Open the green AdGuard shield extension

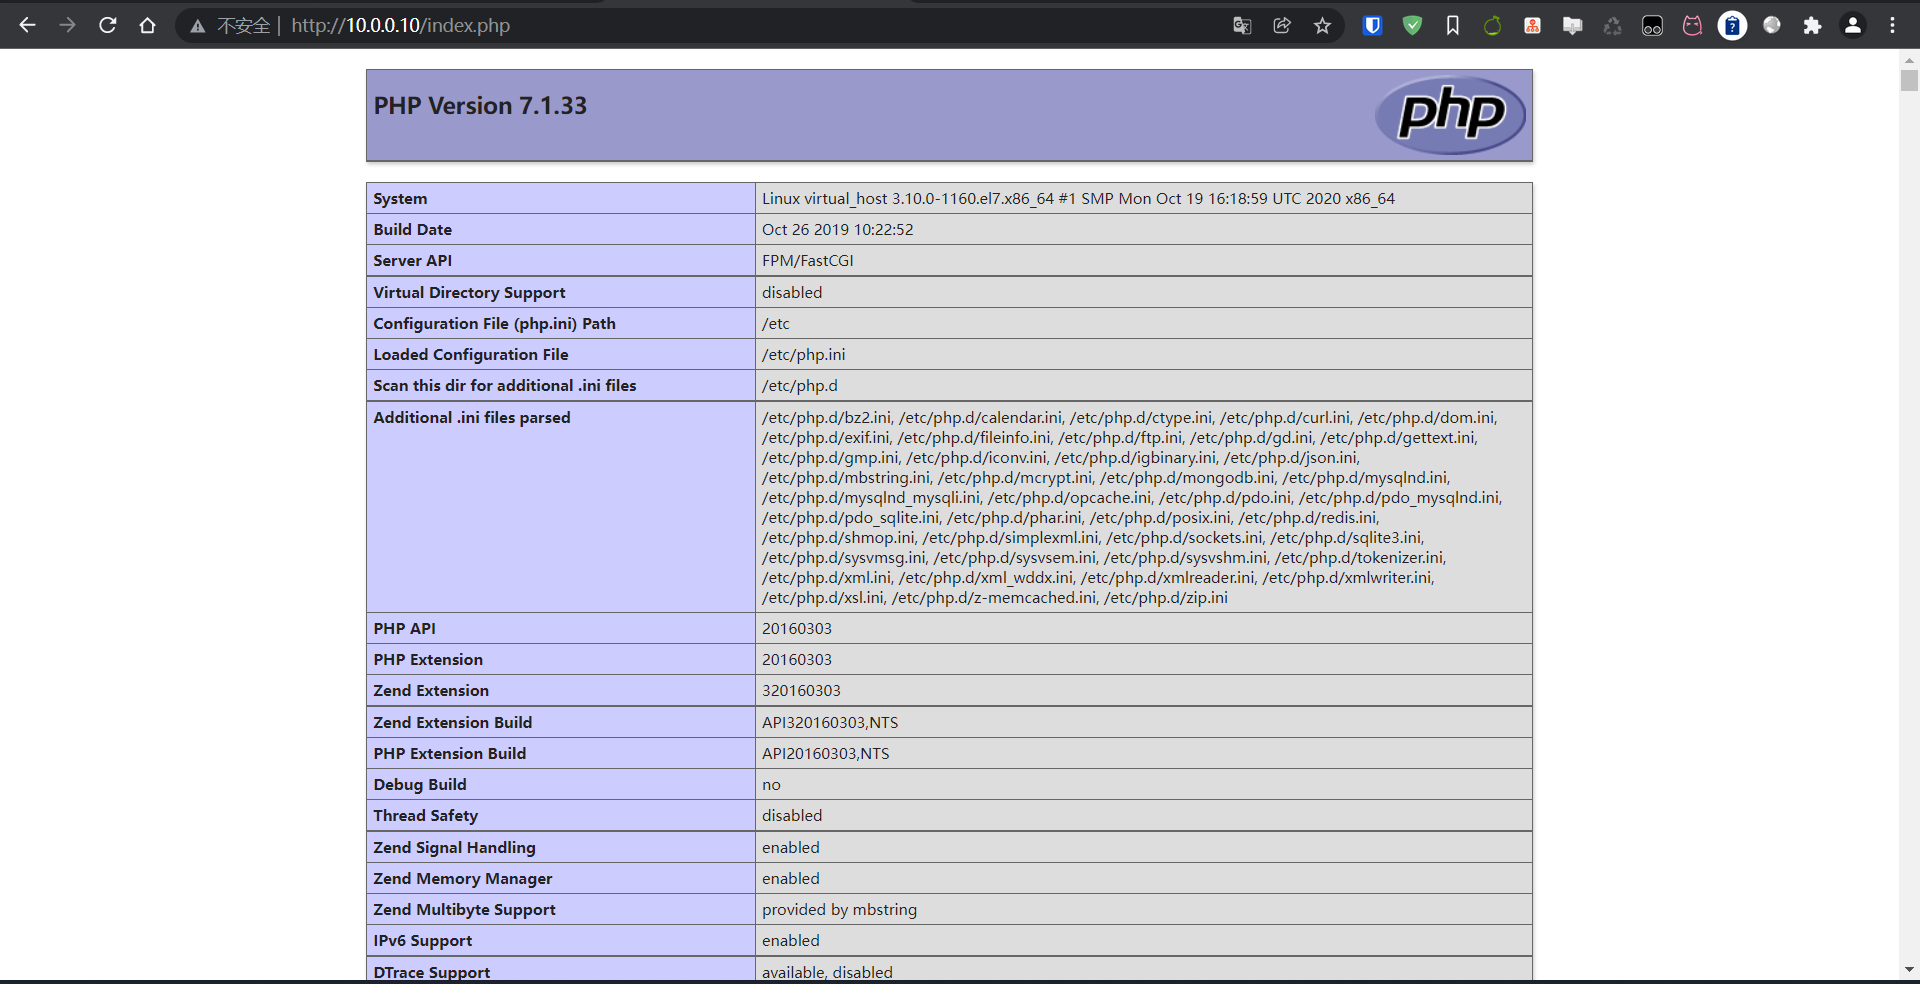click(x=1412, y=25)
